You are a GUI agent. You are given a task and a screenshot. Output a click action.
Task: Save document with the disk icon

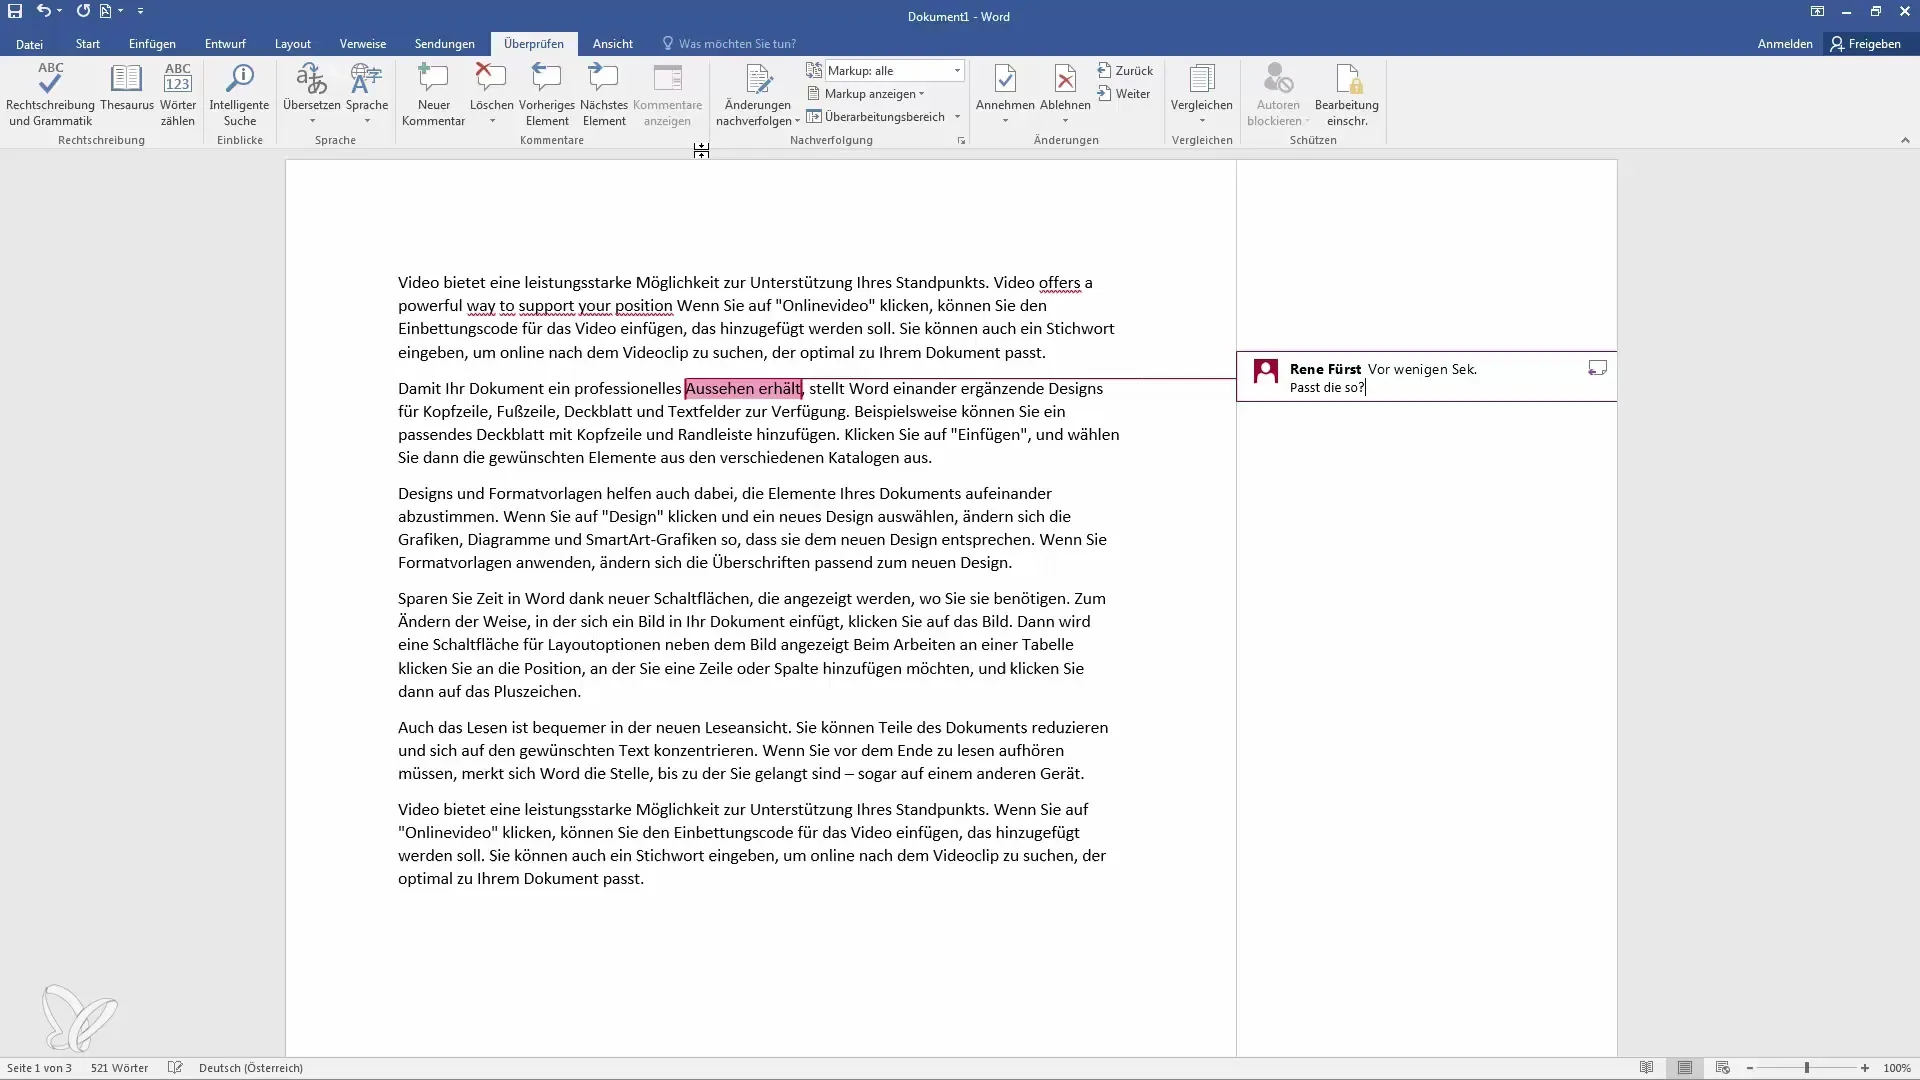point(15,11)
